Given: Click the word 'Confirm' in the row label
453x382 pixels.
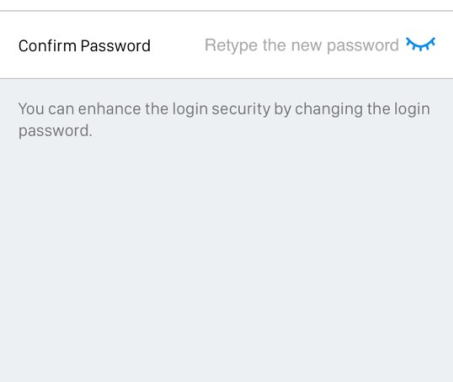Looking at the screenshot, I should (x=47, y=46).
